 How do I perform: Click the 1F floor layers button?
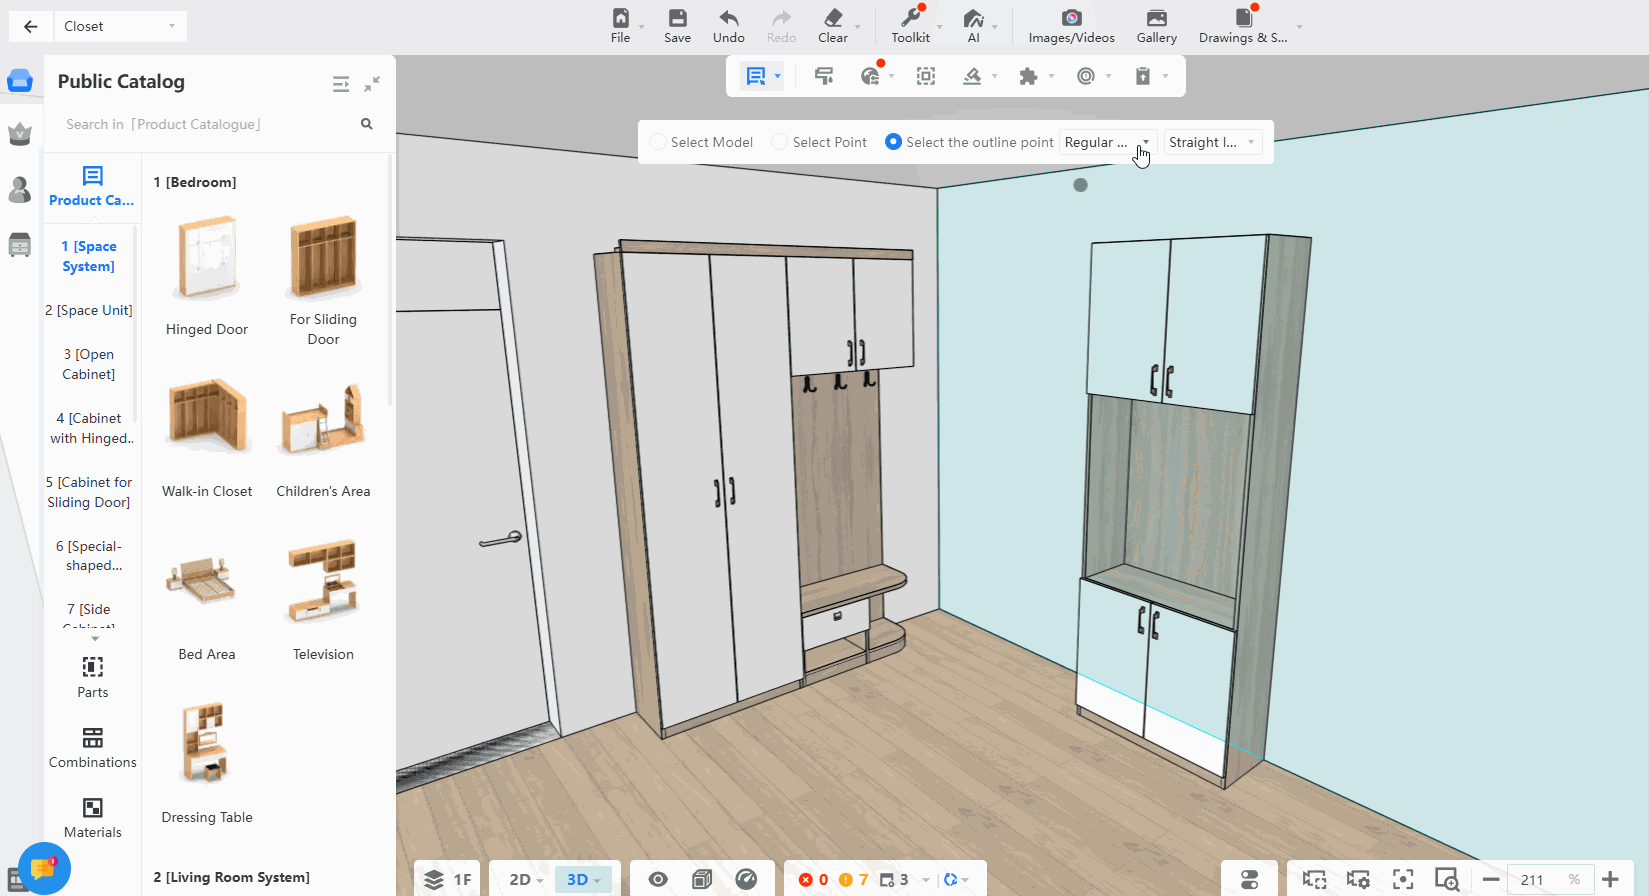tap(447, 879)
